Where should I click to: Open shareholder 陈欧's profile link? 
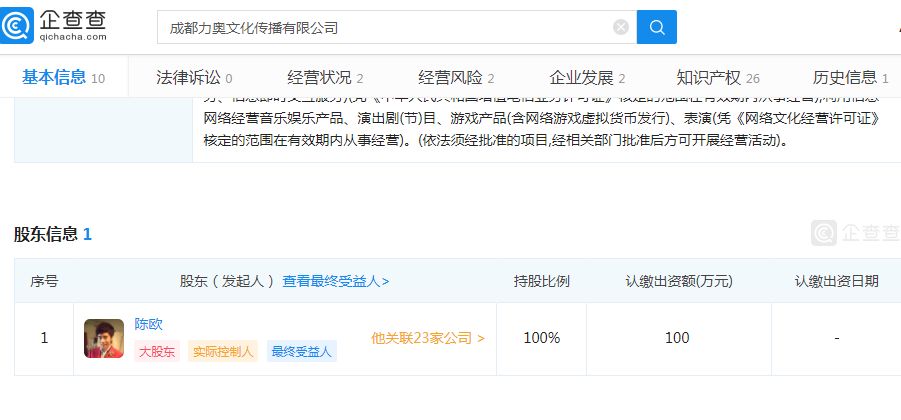pos(149,324)
